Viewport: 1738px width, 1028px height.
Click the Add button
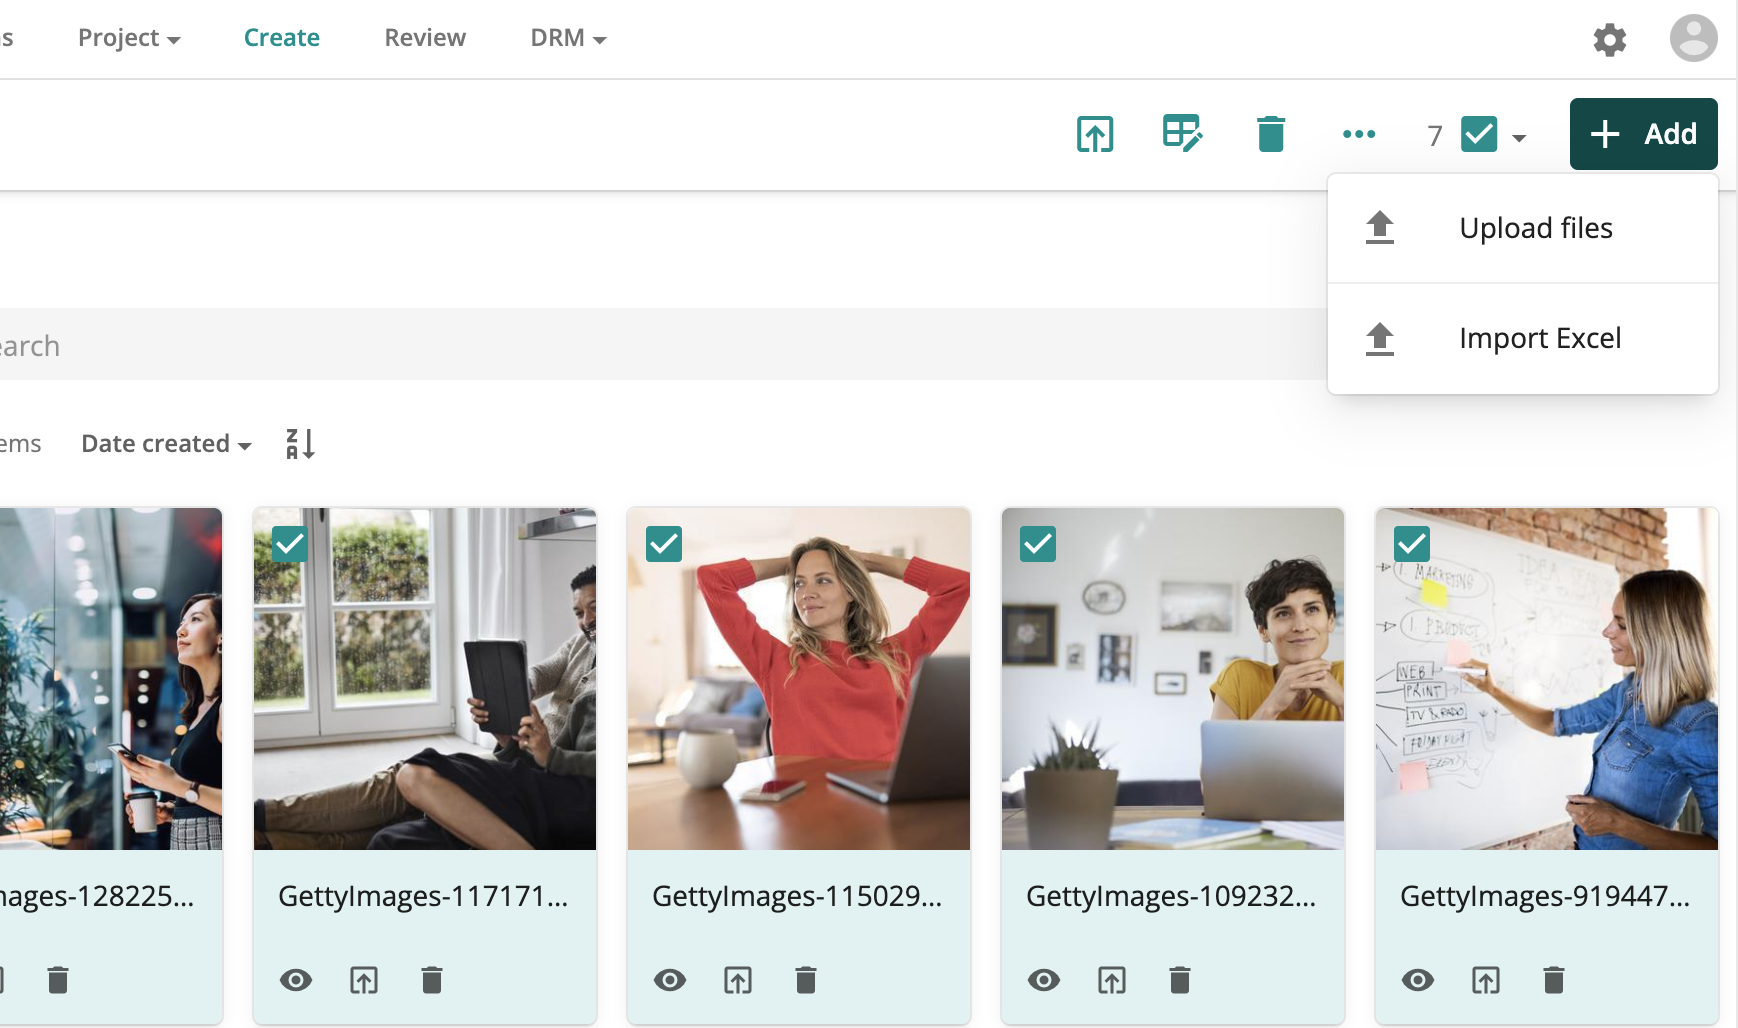1643,134
